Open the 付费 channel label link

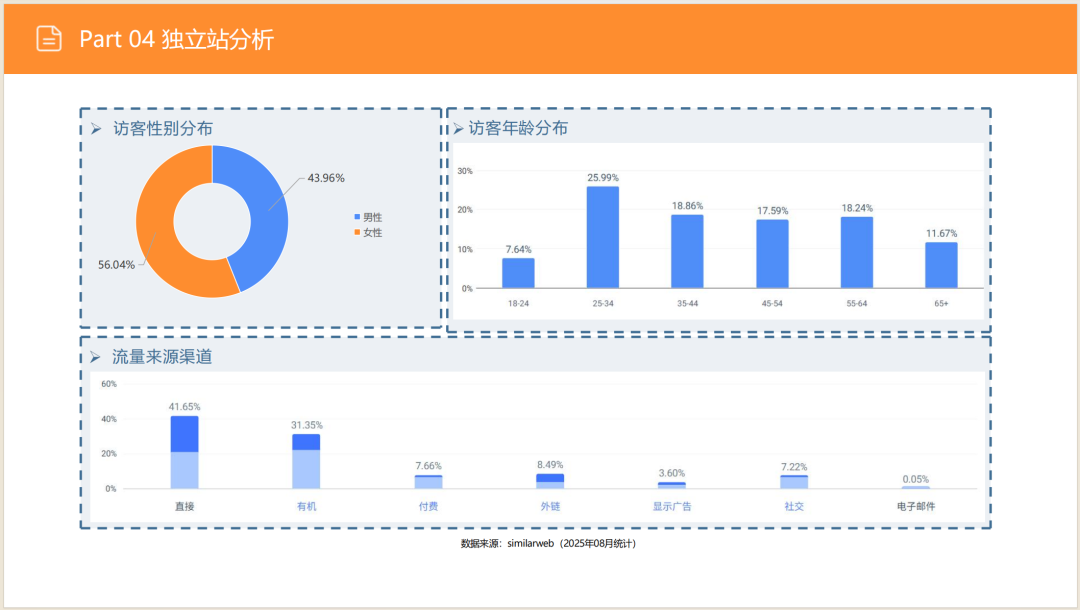pos(428,506)
